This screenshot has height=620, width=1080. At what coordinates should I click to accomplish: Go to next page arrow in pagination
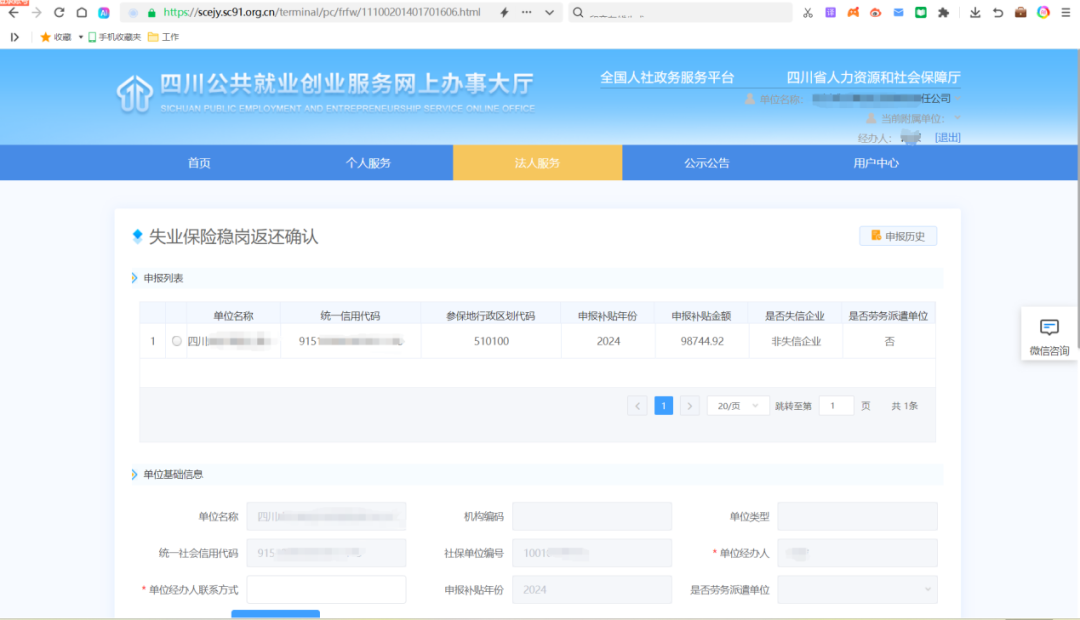point(690,406)
